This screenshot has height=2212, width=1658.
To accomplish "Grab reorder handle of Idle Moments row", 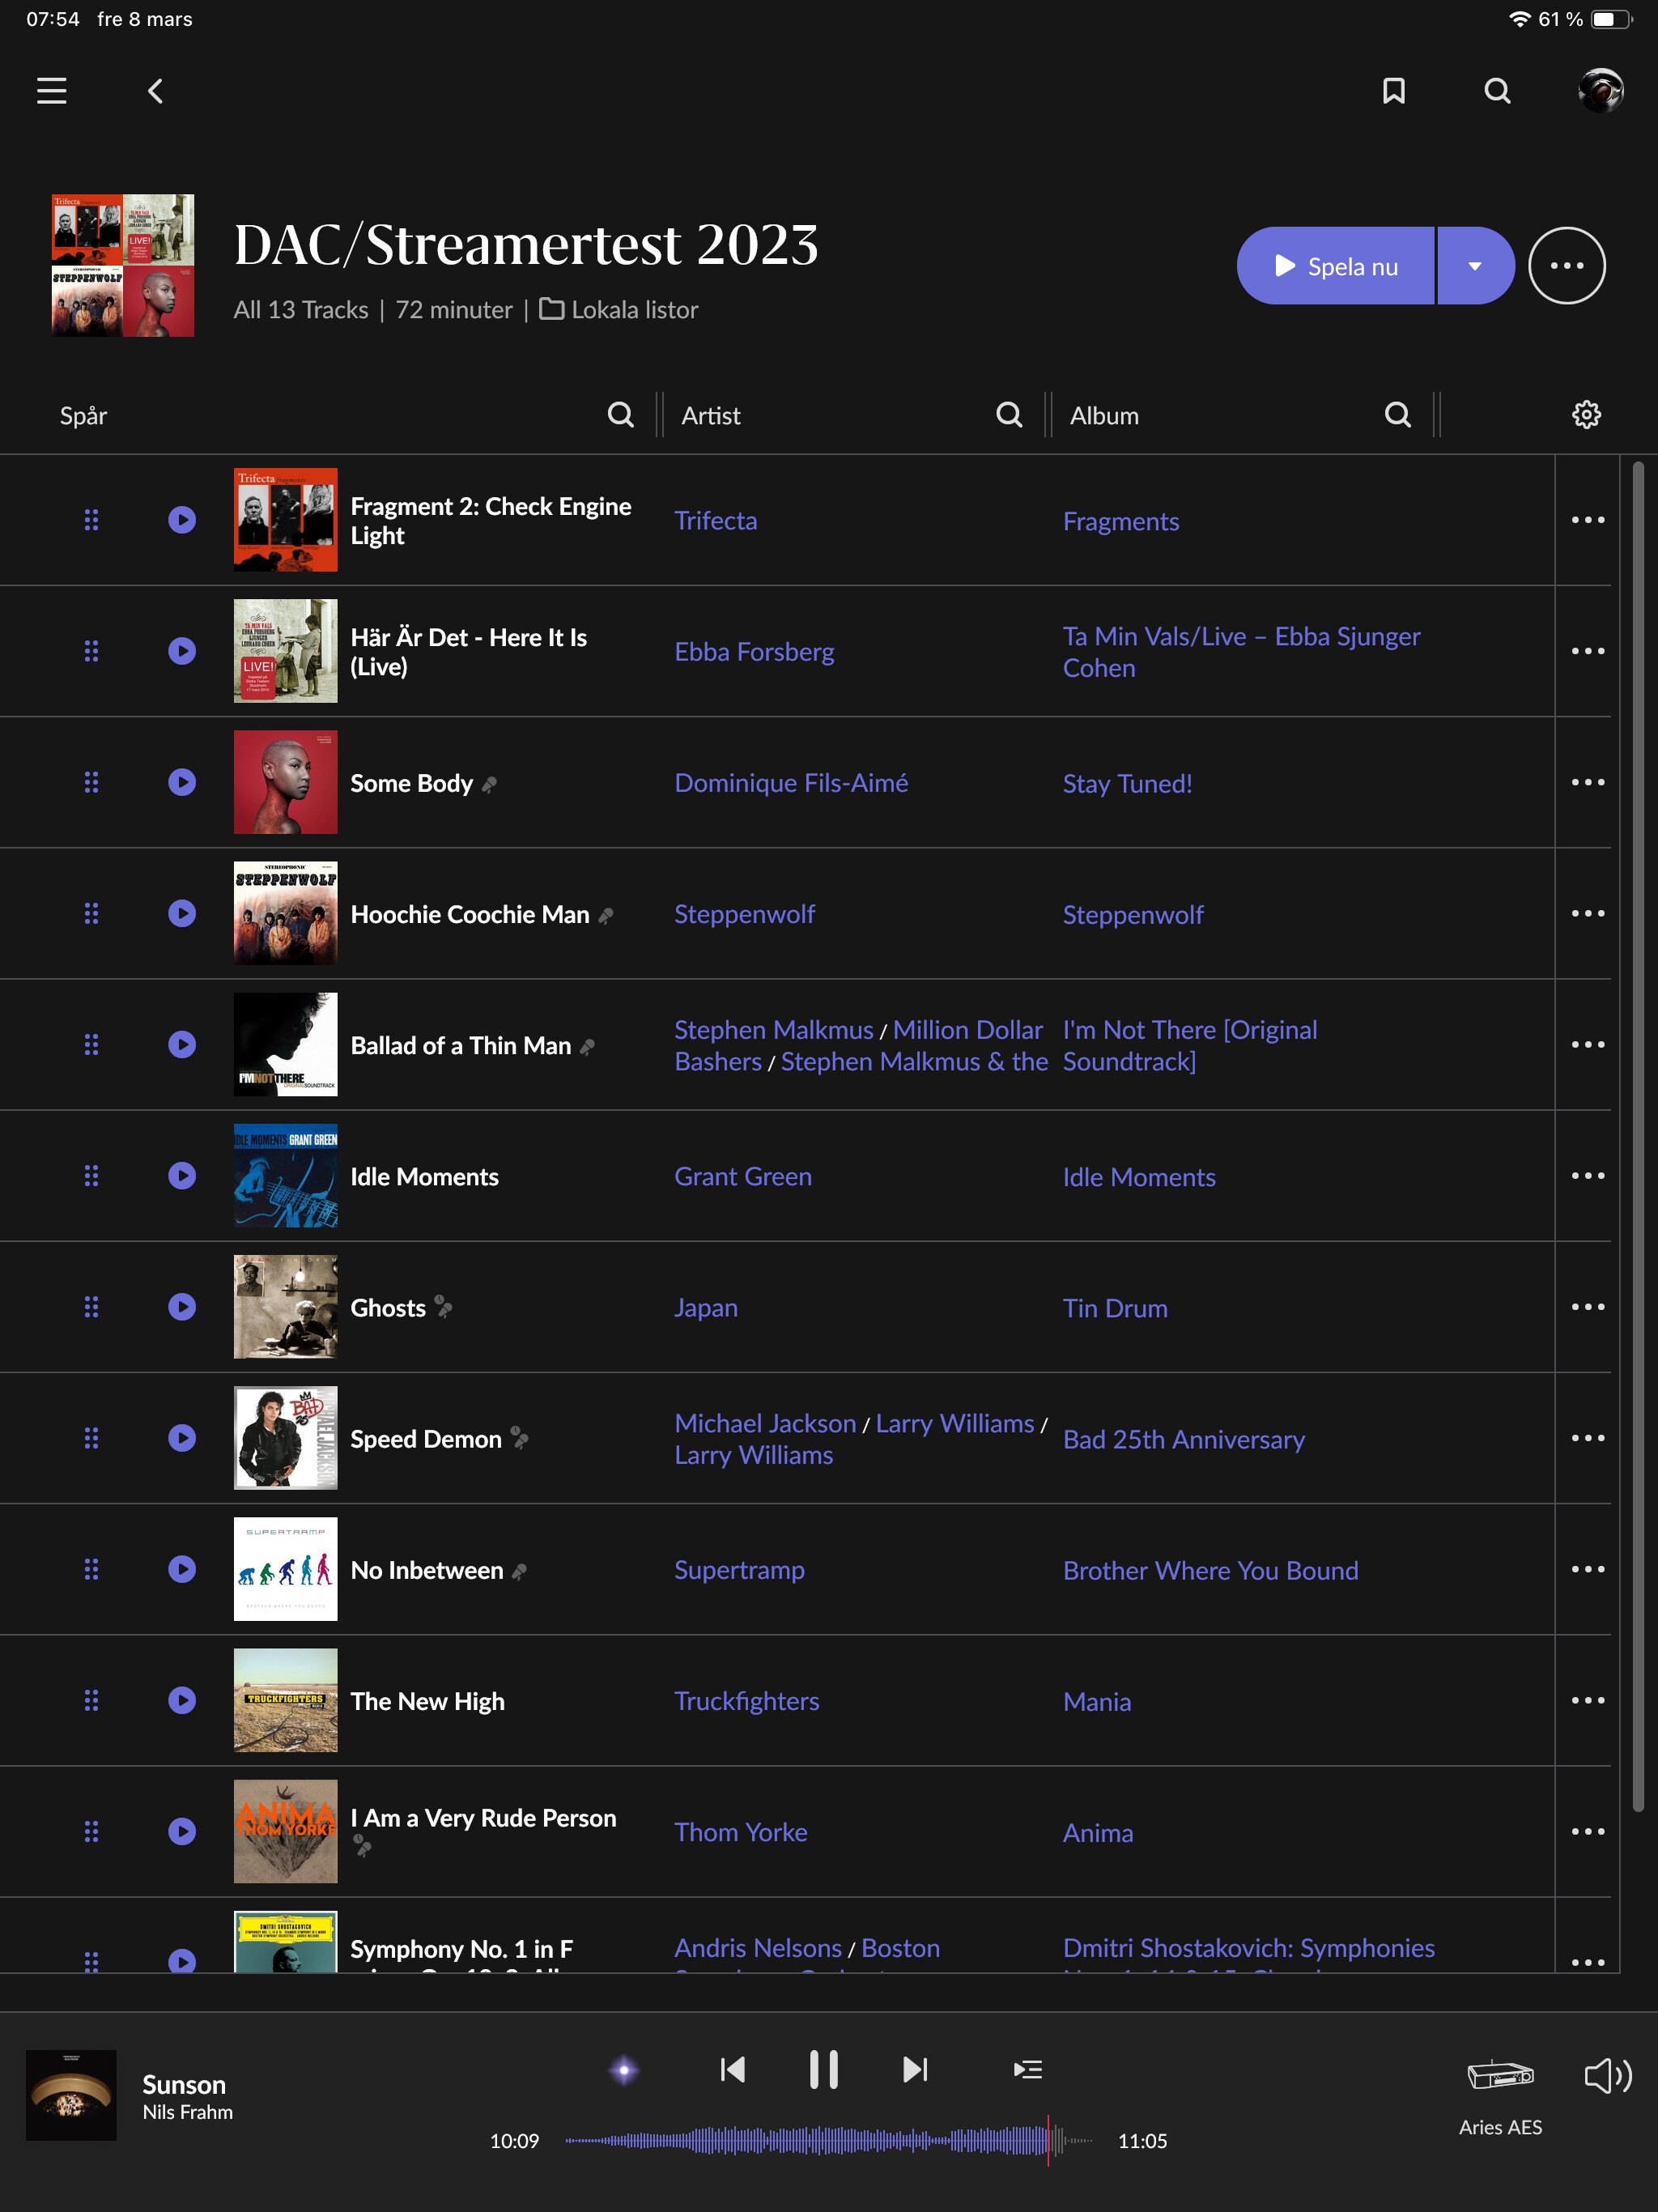I will pos(91,1175).
